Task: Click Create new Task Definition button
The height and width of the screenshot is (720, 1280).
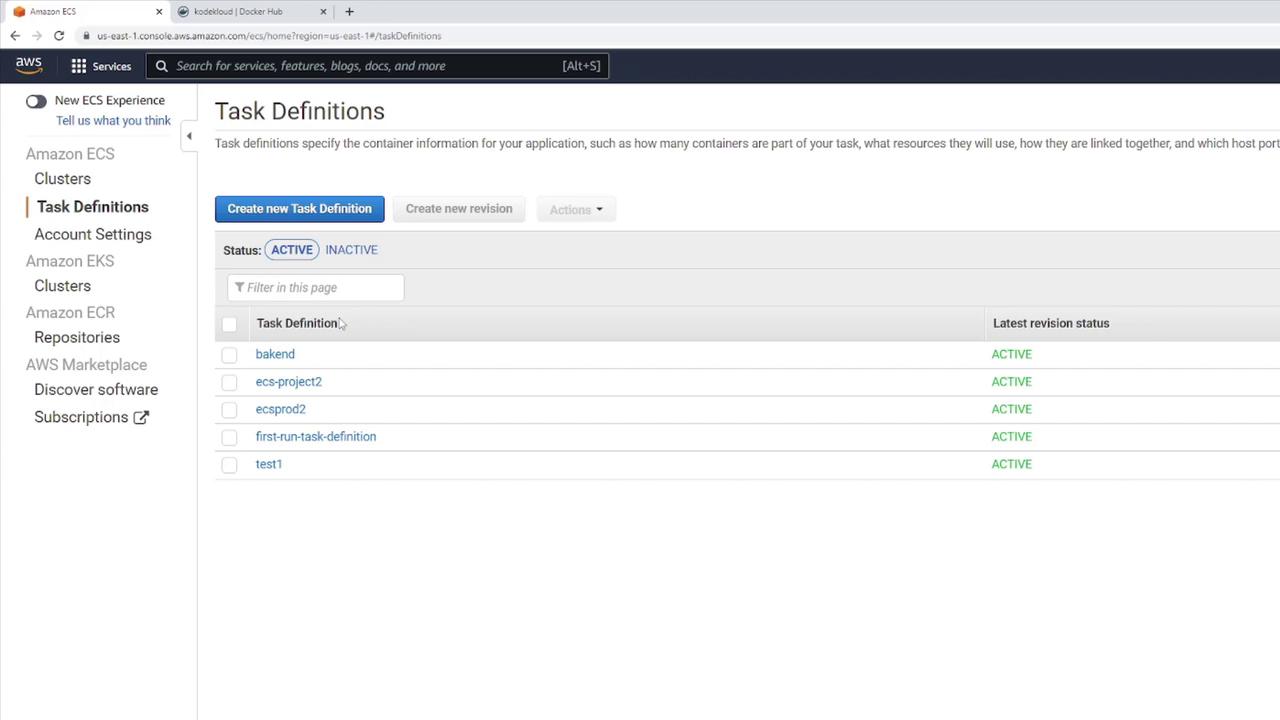Action: (x=299, y=209)
